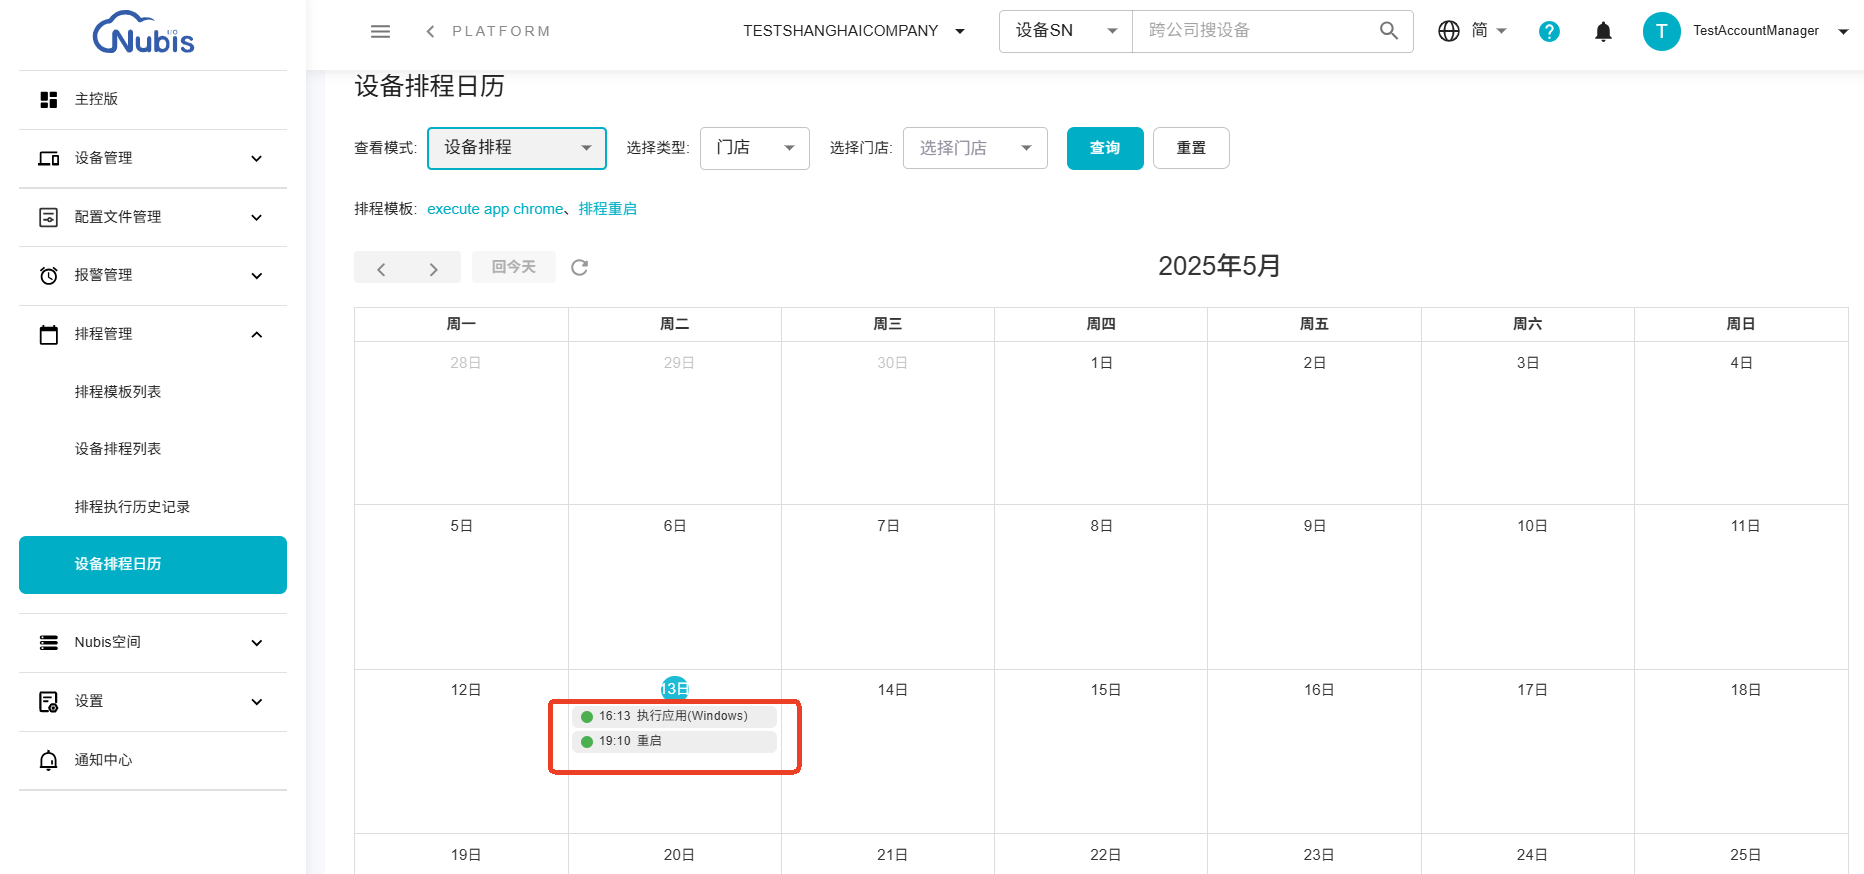Viewport: 1864px width, 874px height.
Task: Select the 25日 date
Action: pyautogui.click(x=1745, y=855)
